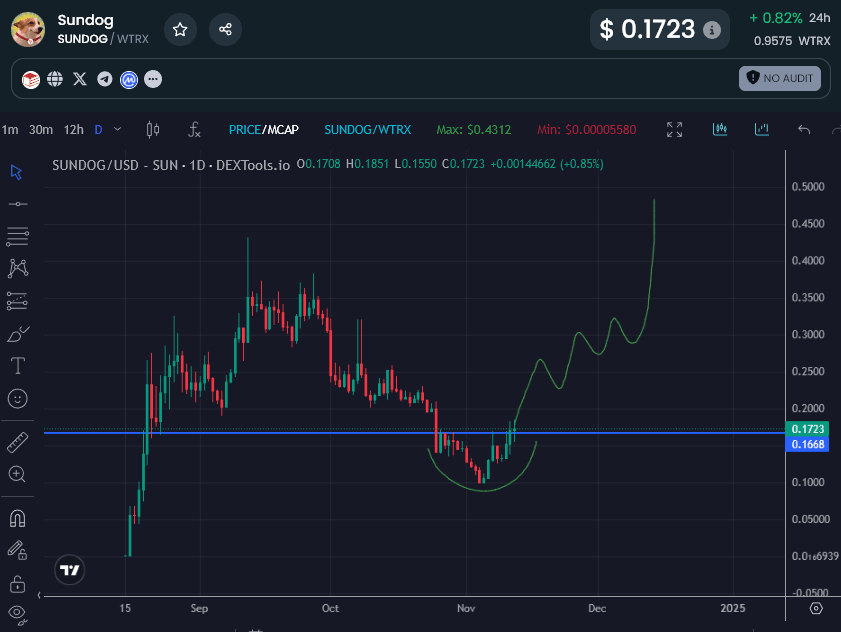The height and width of the screenshot is (632, 841).
Task: Select the Fibonacci retracement lines tool
Action: coord(18,236)
